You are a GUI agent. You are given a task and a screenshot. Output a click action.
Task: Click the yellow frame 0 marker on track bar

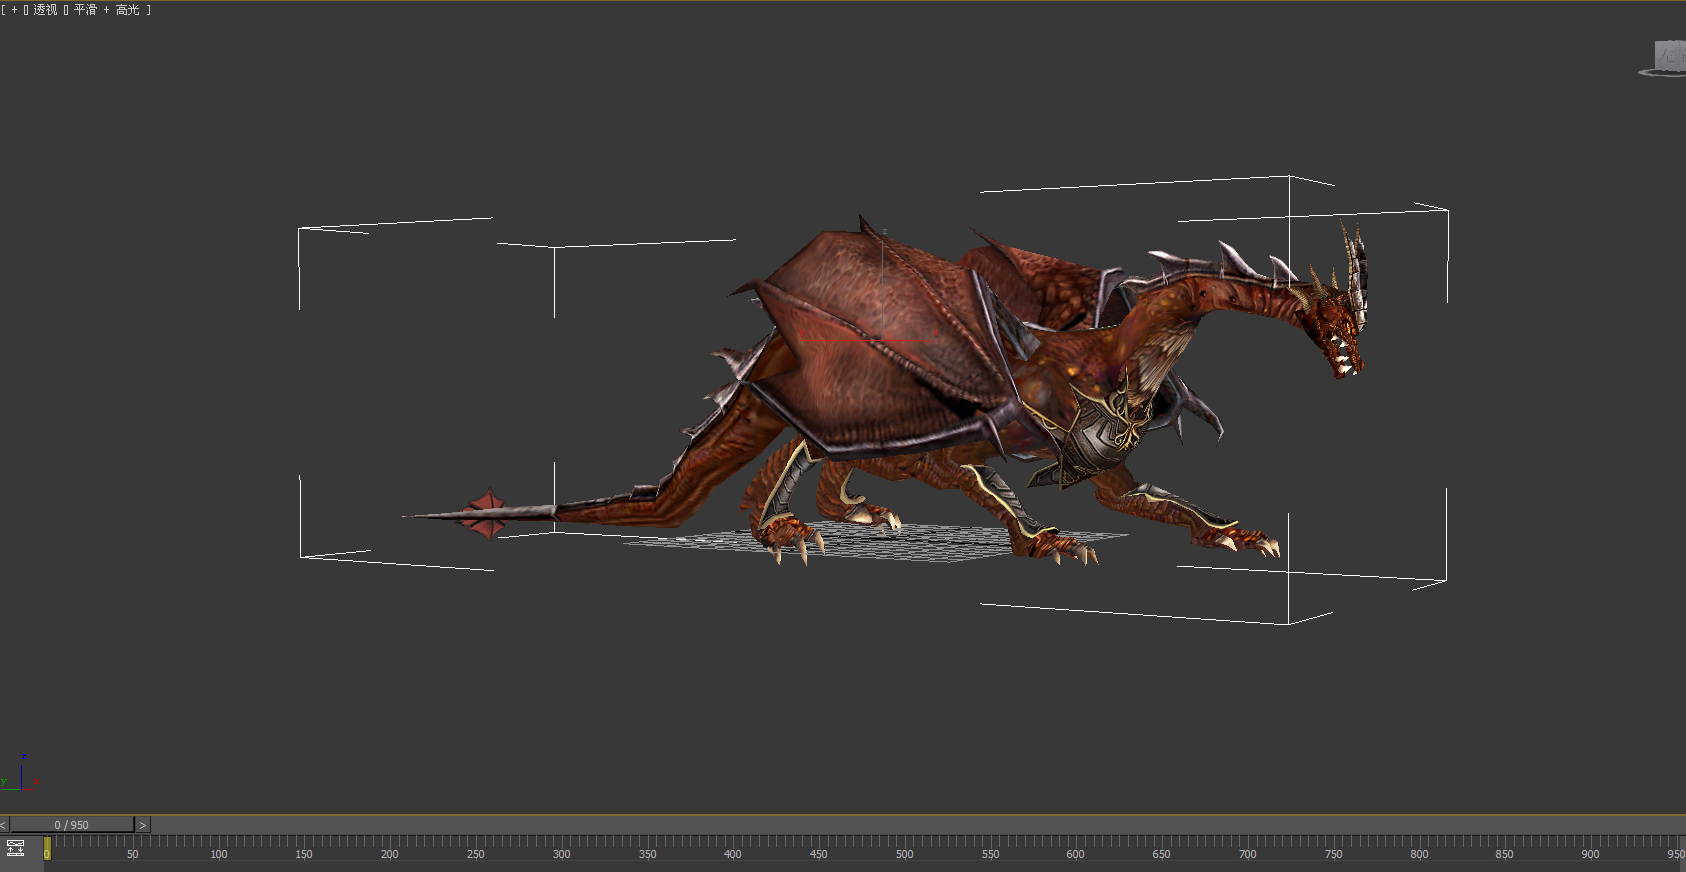click(x=47, y=849)
